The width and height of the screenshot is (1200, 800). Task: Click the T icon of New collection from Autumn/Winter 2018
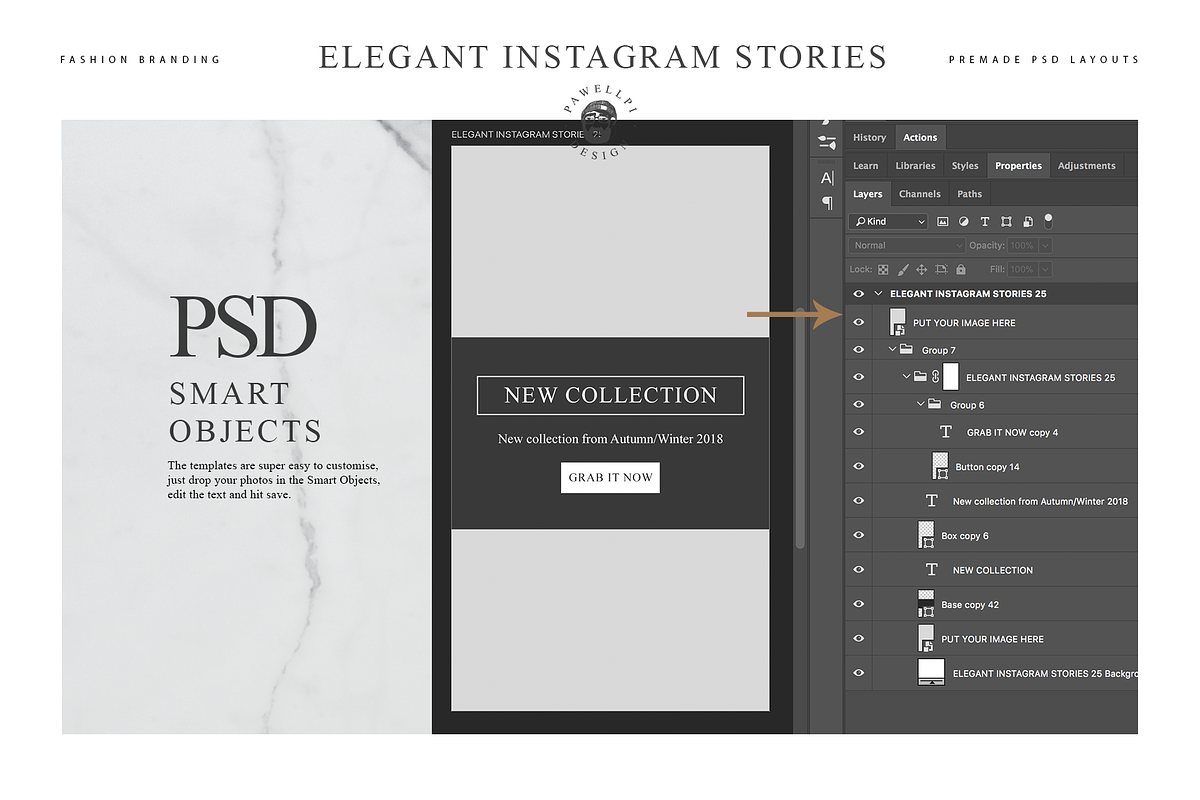932,501
